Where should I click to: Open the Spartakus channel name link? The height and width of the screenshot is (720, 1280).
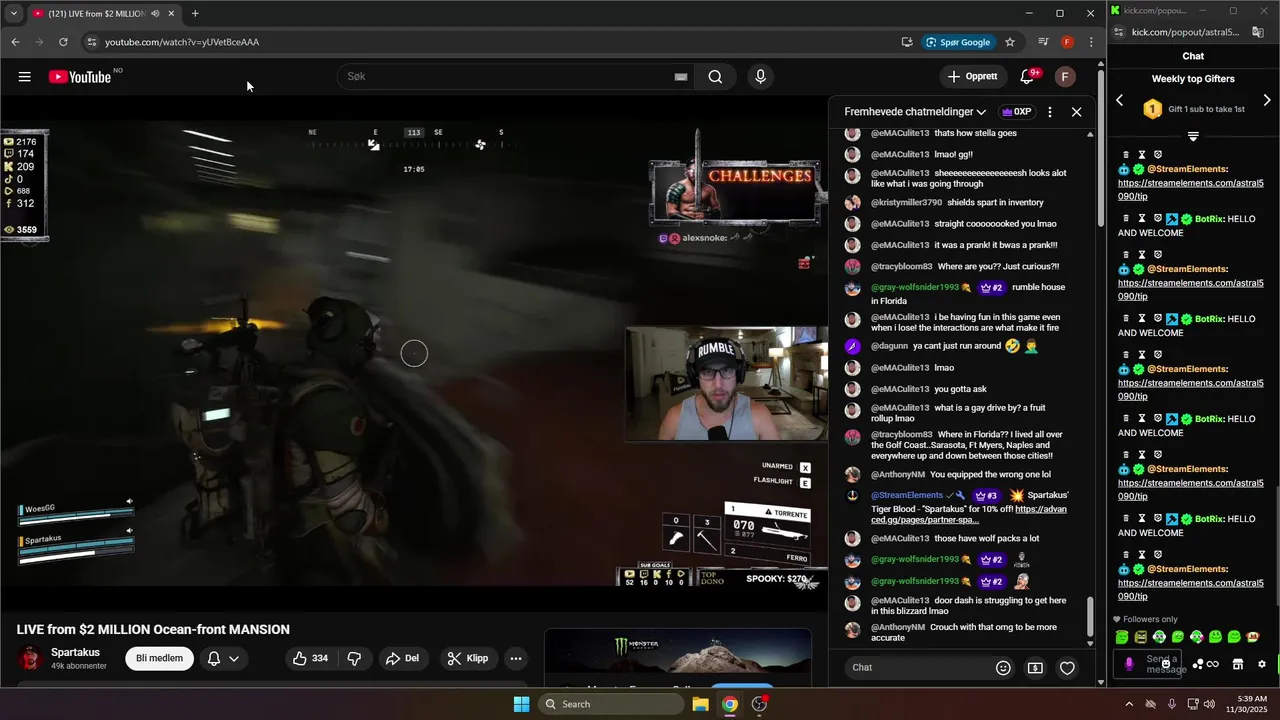click(75, 652)
